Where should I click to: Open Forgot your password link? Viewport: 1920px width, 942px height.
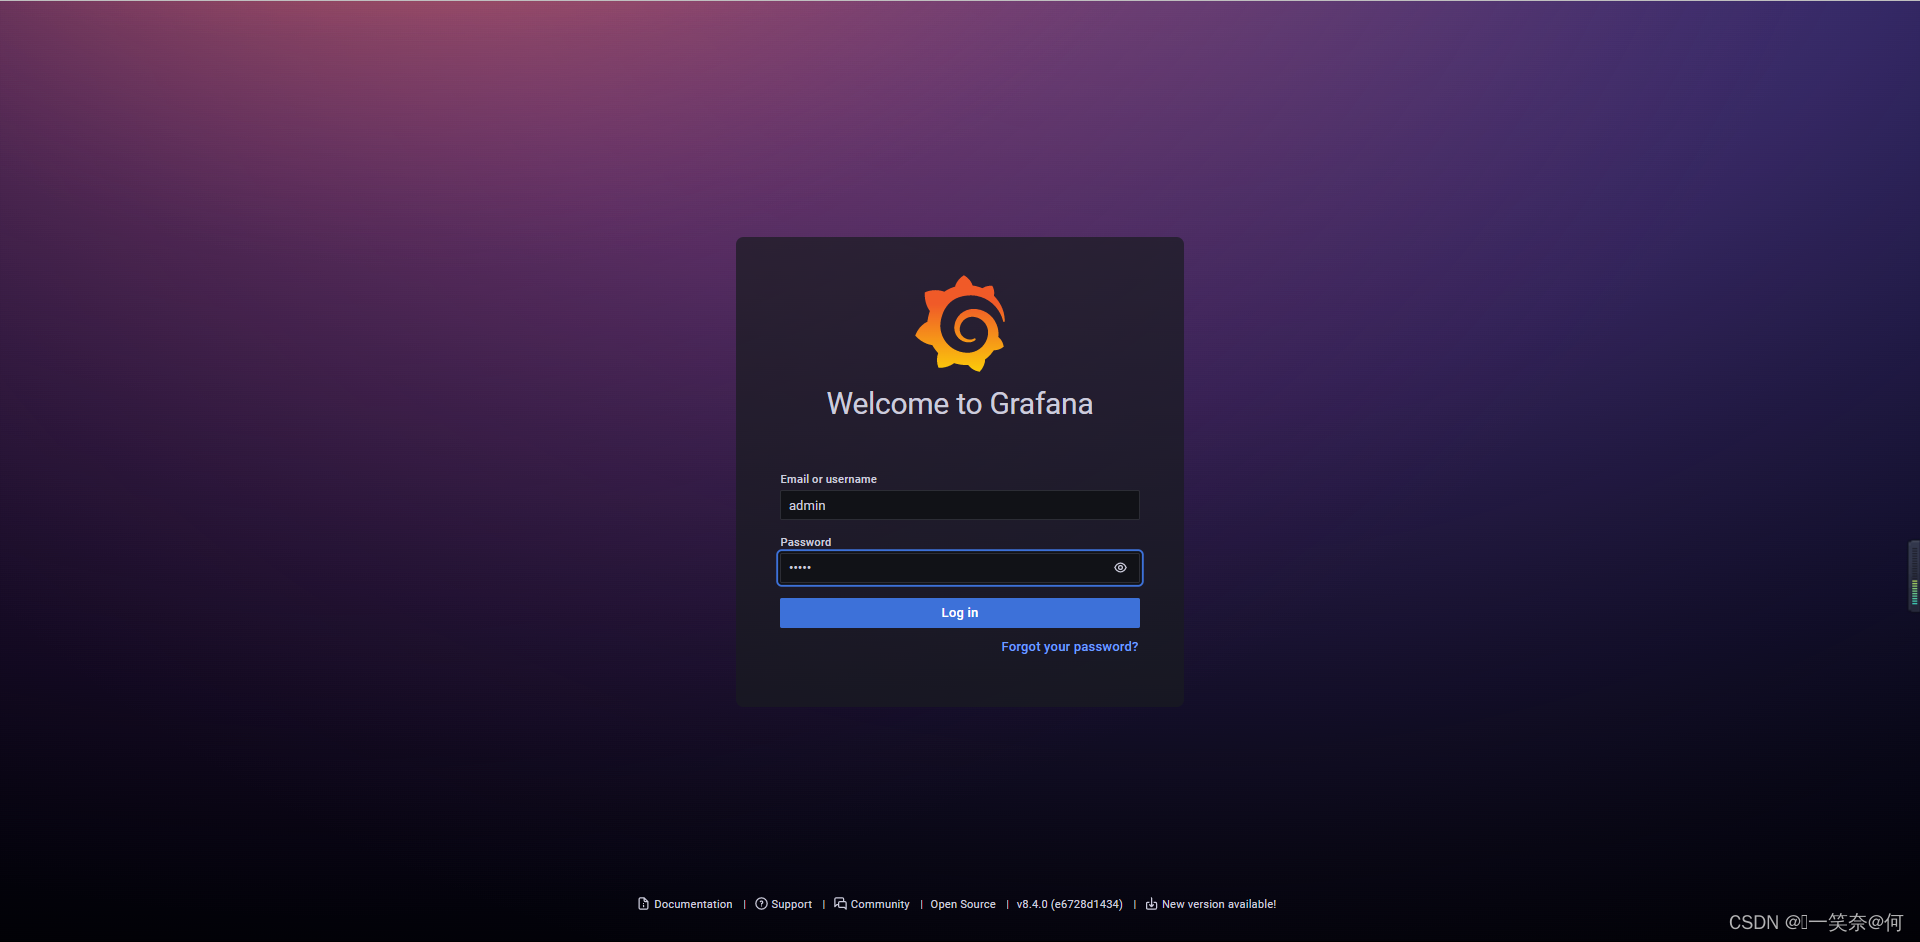pyautogui.click(x=1069, y=647)
